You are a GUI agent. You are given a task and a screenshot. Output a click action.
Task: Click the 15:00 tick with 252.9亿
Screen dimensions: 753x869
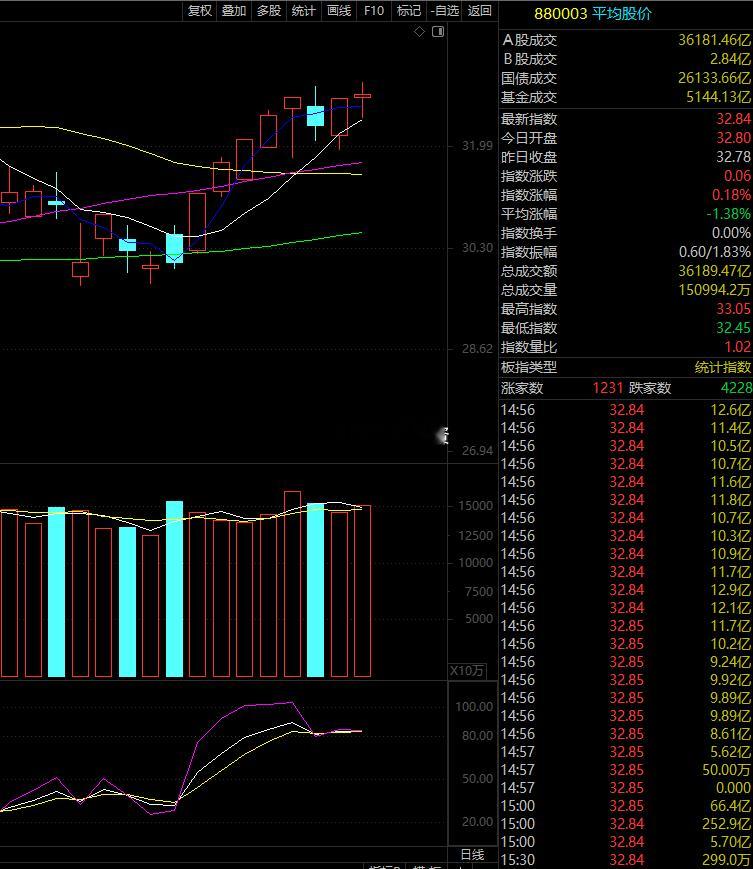coord(626,824)
